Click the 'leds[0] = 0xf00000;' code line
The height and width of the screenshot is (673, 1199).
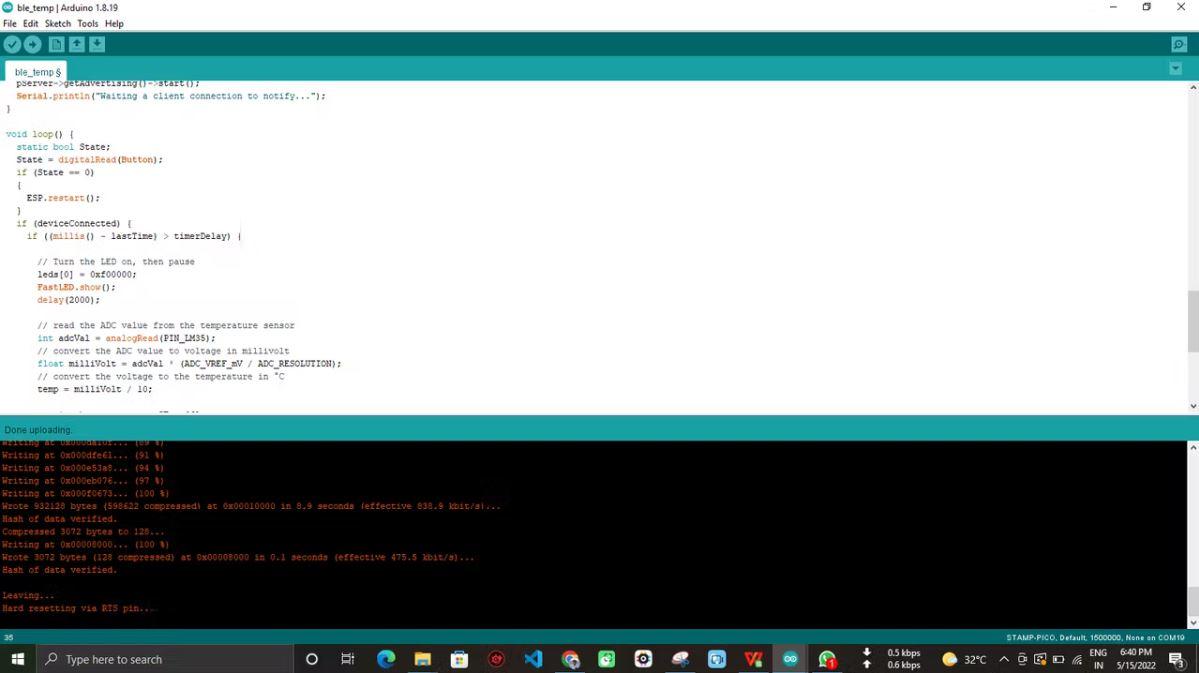[87, 275]
